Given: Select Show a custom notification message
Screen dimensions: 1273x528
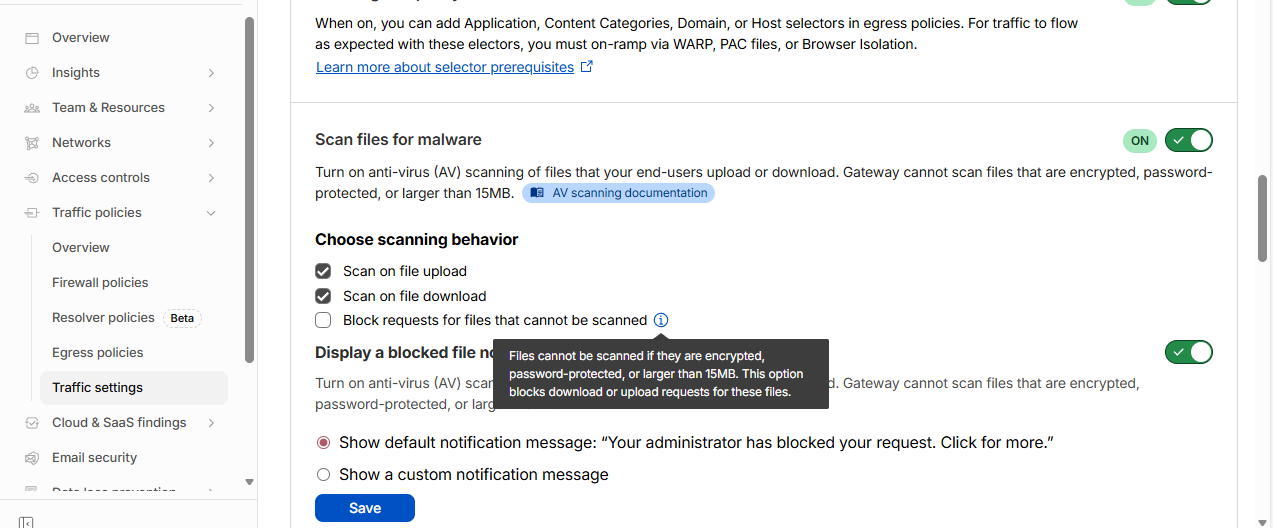Looking at the screenshot, I should click(323, 474).
